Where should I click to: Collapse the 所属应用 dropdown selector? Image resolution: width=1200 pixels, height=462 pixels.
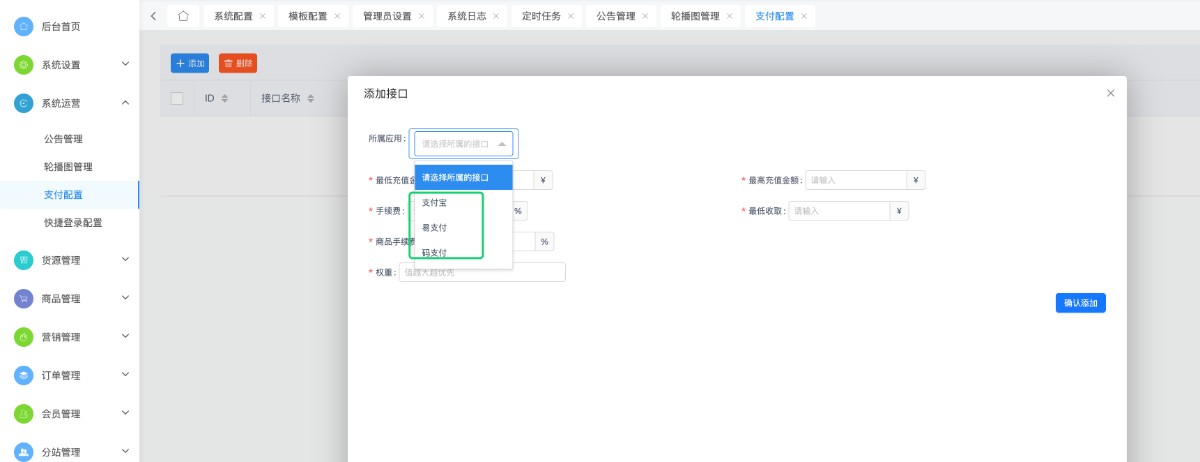[x=464, y=144]
